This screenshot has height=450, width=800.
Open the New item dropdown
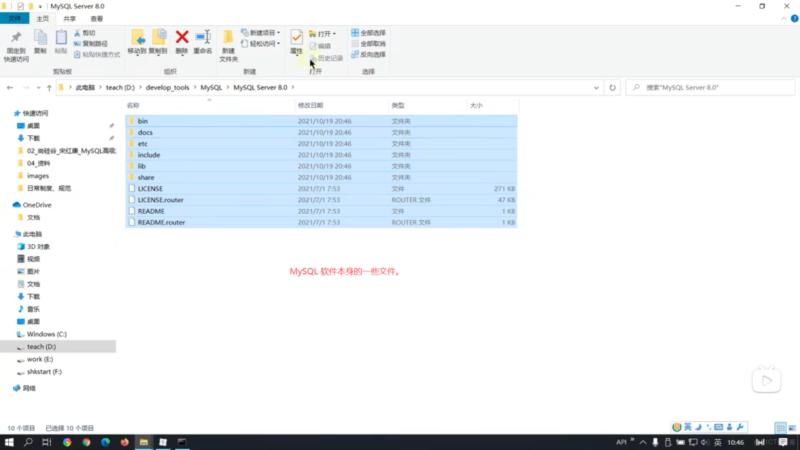click(x=261, y=33)
